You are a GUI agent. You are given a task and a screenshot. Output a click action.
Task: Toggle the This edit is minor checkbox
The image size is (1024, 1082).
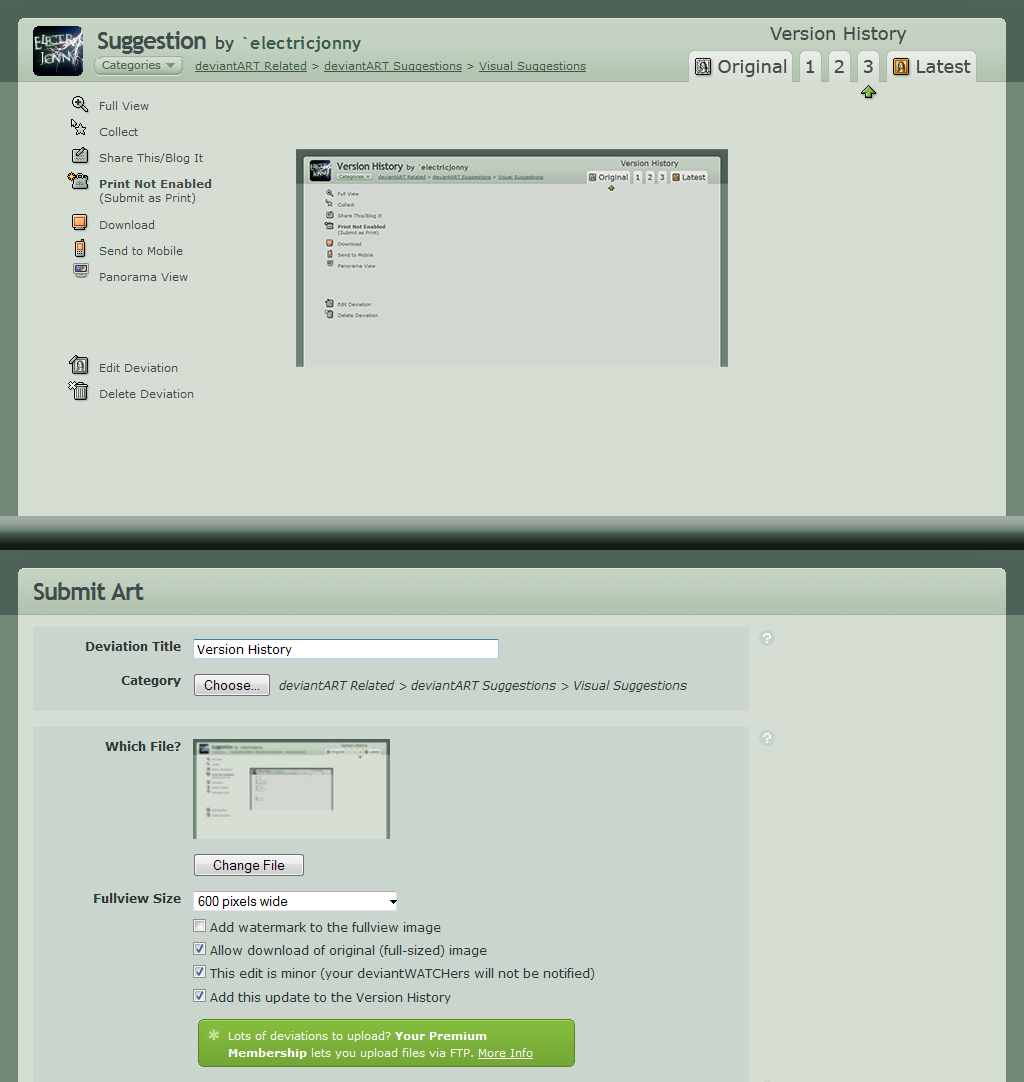[x=199, y=972]
